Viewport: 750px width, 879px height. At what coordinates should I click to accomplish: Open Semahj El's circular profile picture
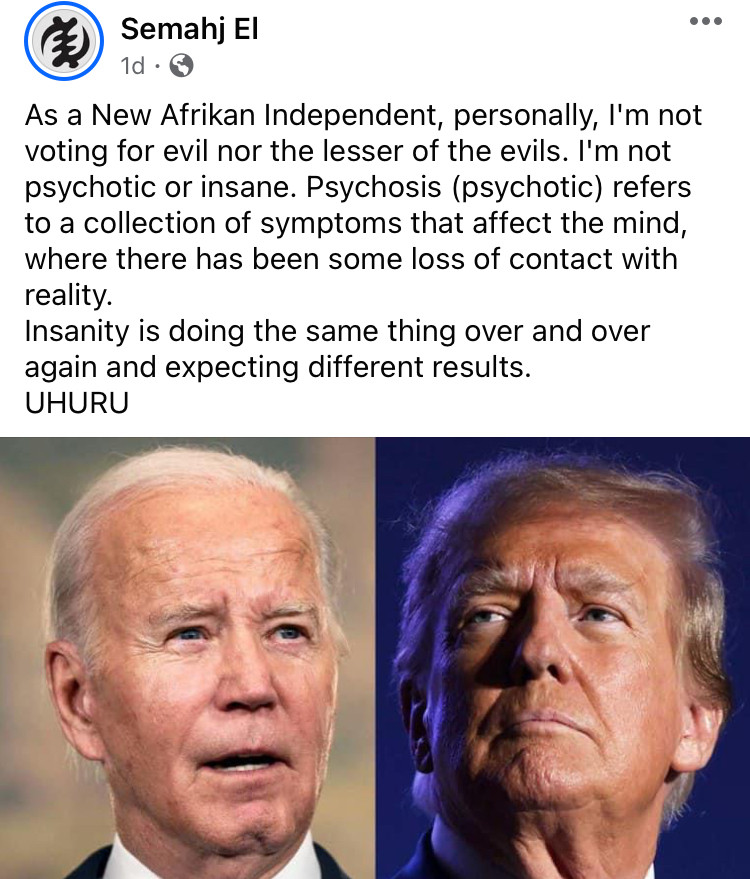(64, 41)
